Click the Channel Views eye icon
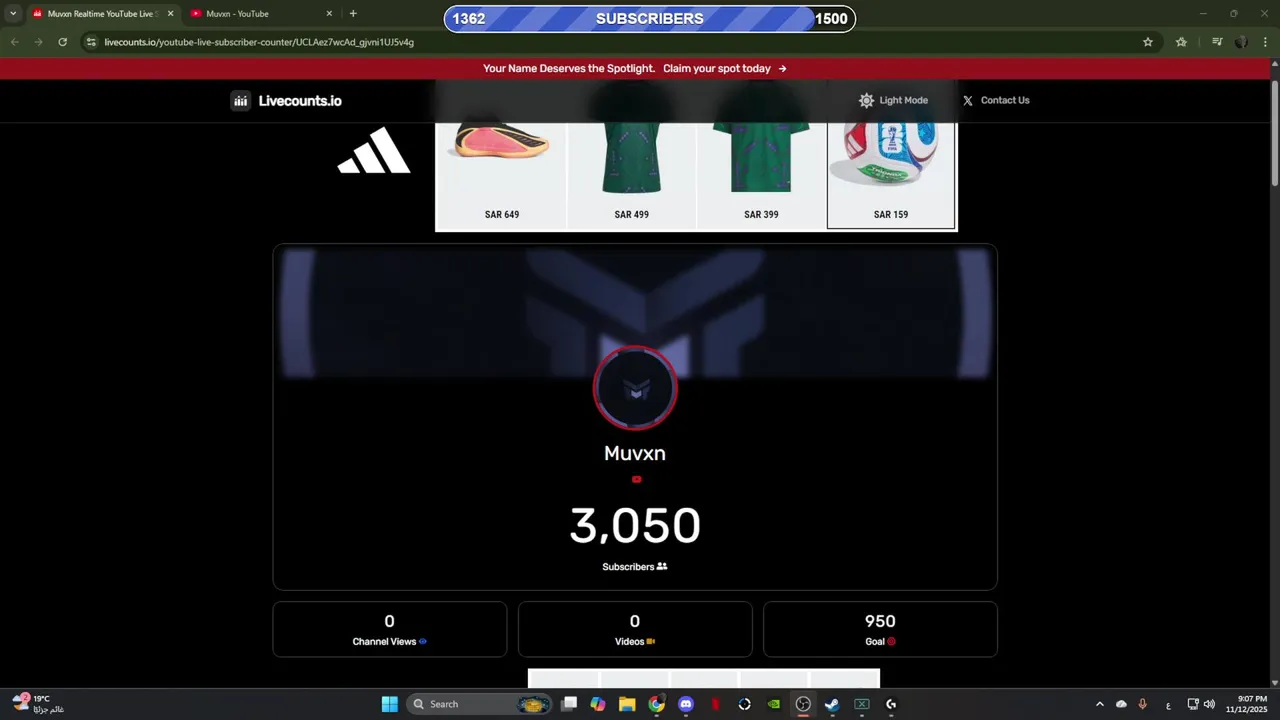This screenshot has width=1280, height=720. pos(423,641)
